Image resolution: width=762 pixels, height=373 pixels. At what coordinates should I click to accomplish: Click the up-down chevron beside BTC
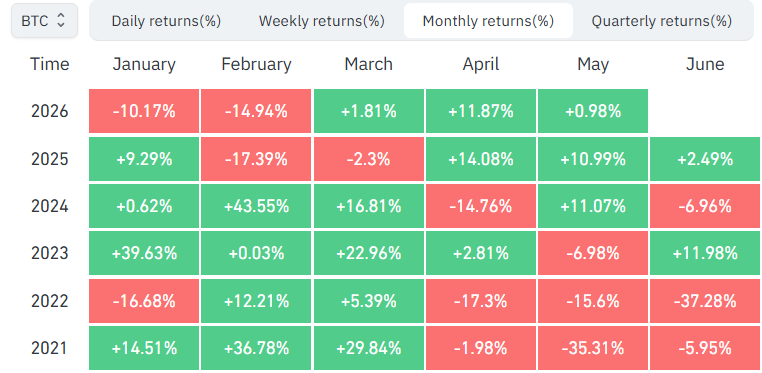(x=61, y=20)
